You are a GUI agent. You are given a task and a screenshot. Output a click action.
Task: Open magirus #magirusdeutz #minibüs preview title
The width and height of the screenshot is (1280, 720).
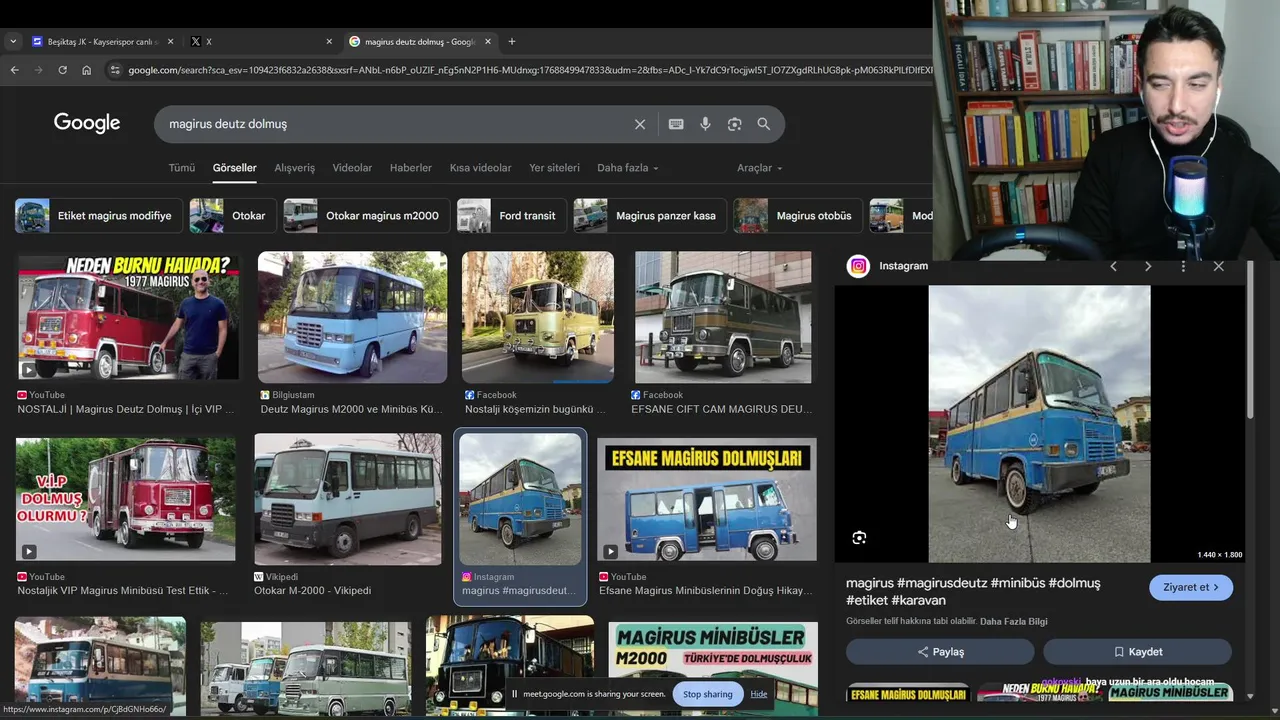[x=973, y=591]
